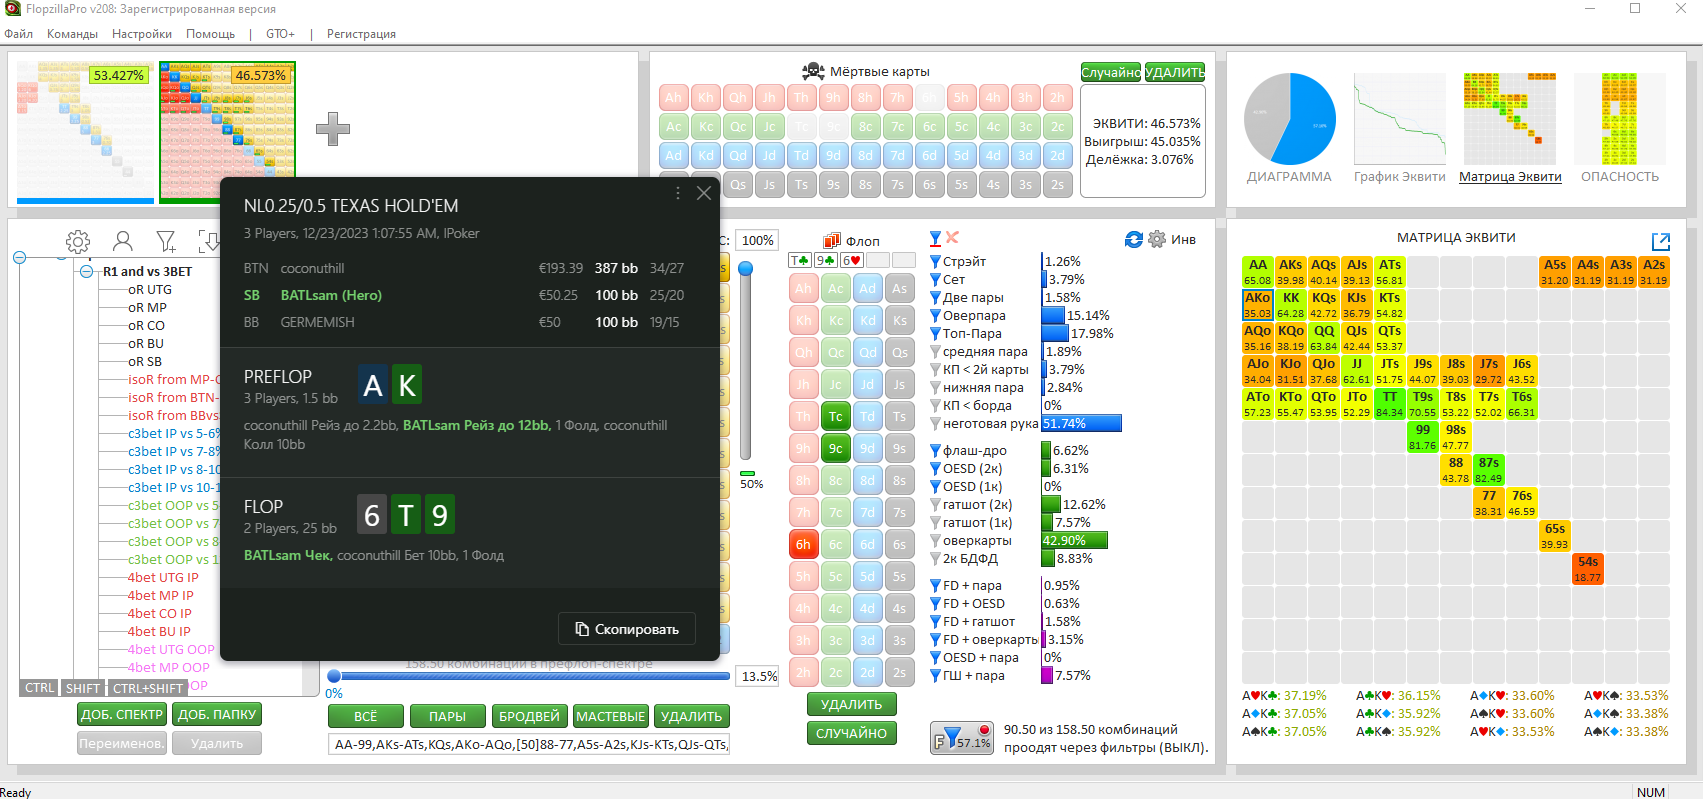Toggle the Оверпара filter funnel

(x=936, y=315)
